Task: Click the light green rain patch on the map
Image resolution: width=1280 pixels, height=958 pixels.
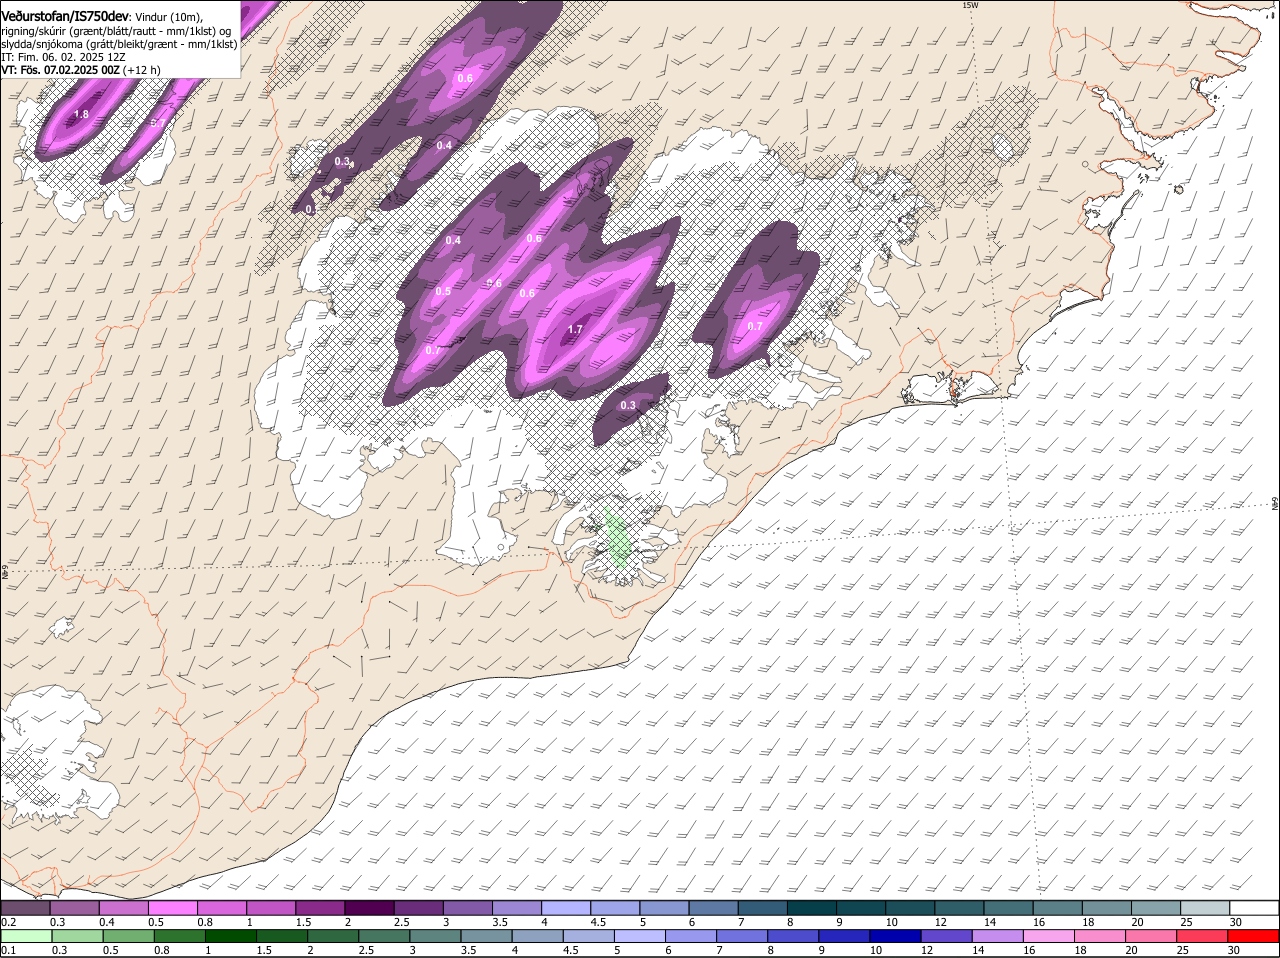Action: click(x=619, y=538)
